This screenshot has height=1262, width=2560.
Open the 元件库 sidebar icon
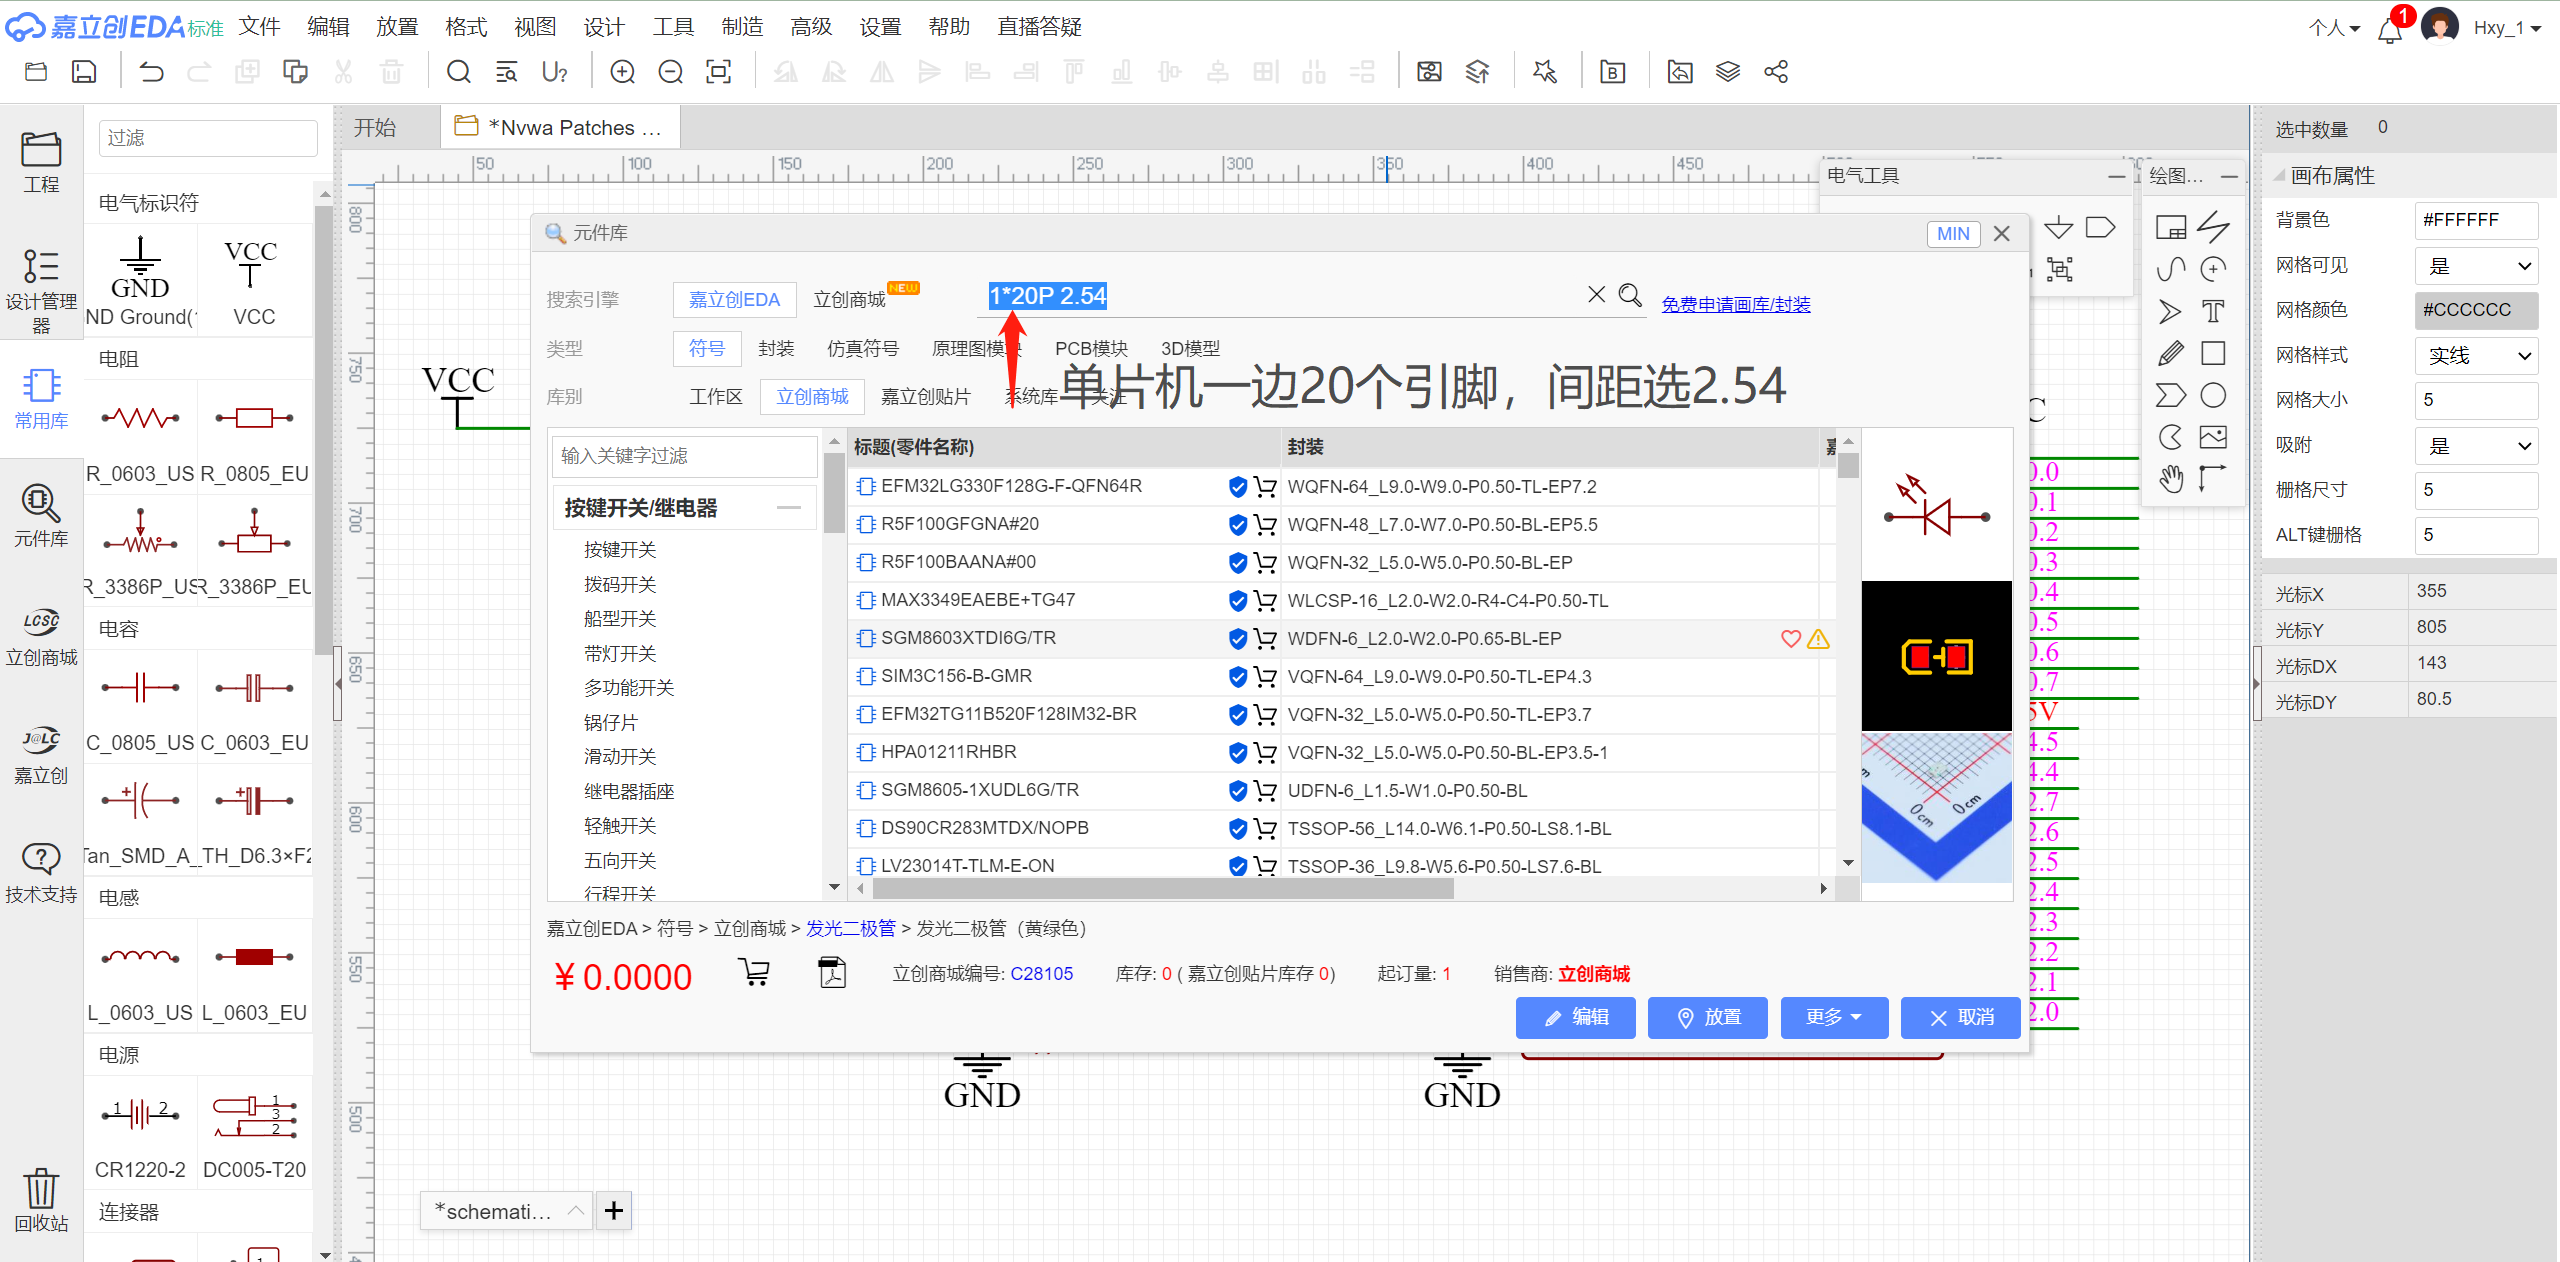point(41,516)
